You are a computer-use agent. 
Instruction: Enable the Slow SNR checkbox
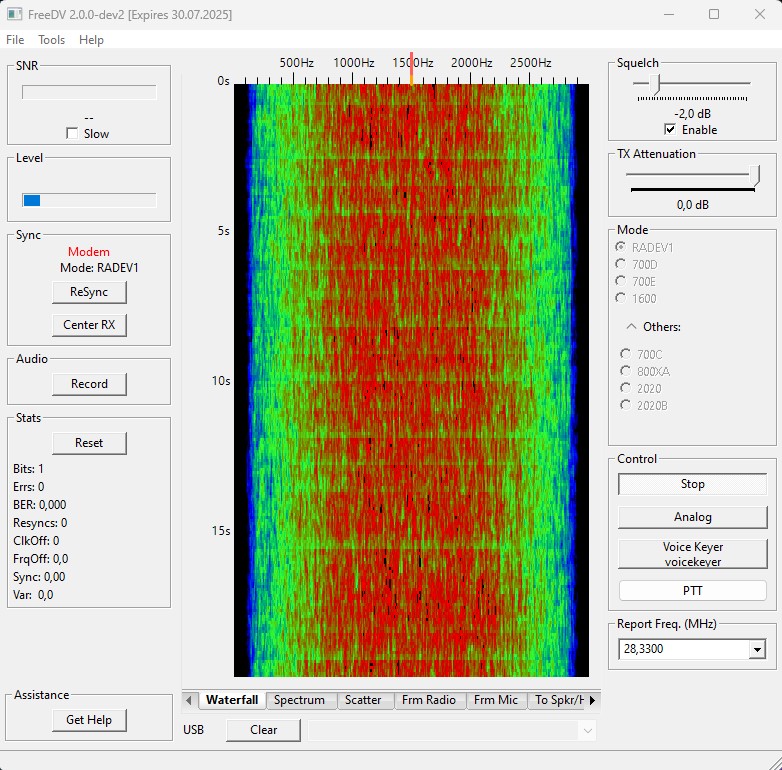tap(71, 133)
